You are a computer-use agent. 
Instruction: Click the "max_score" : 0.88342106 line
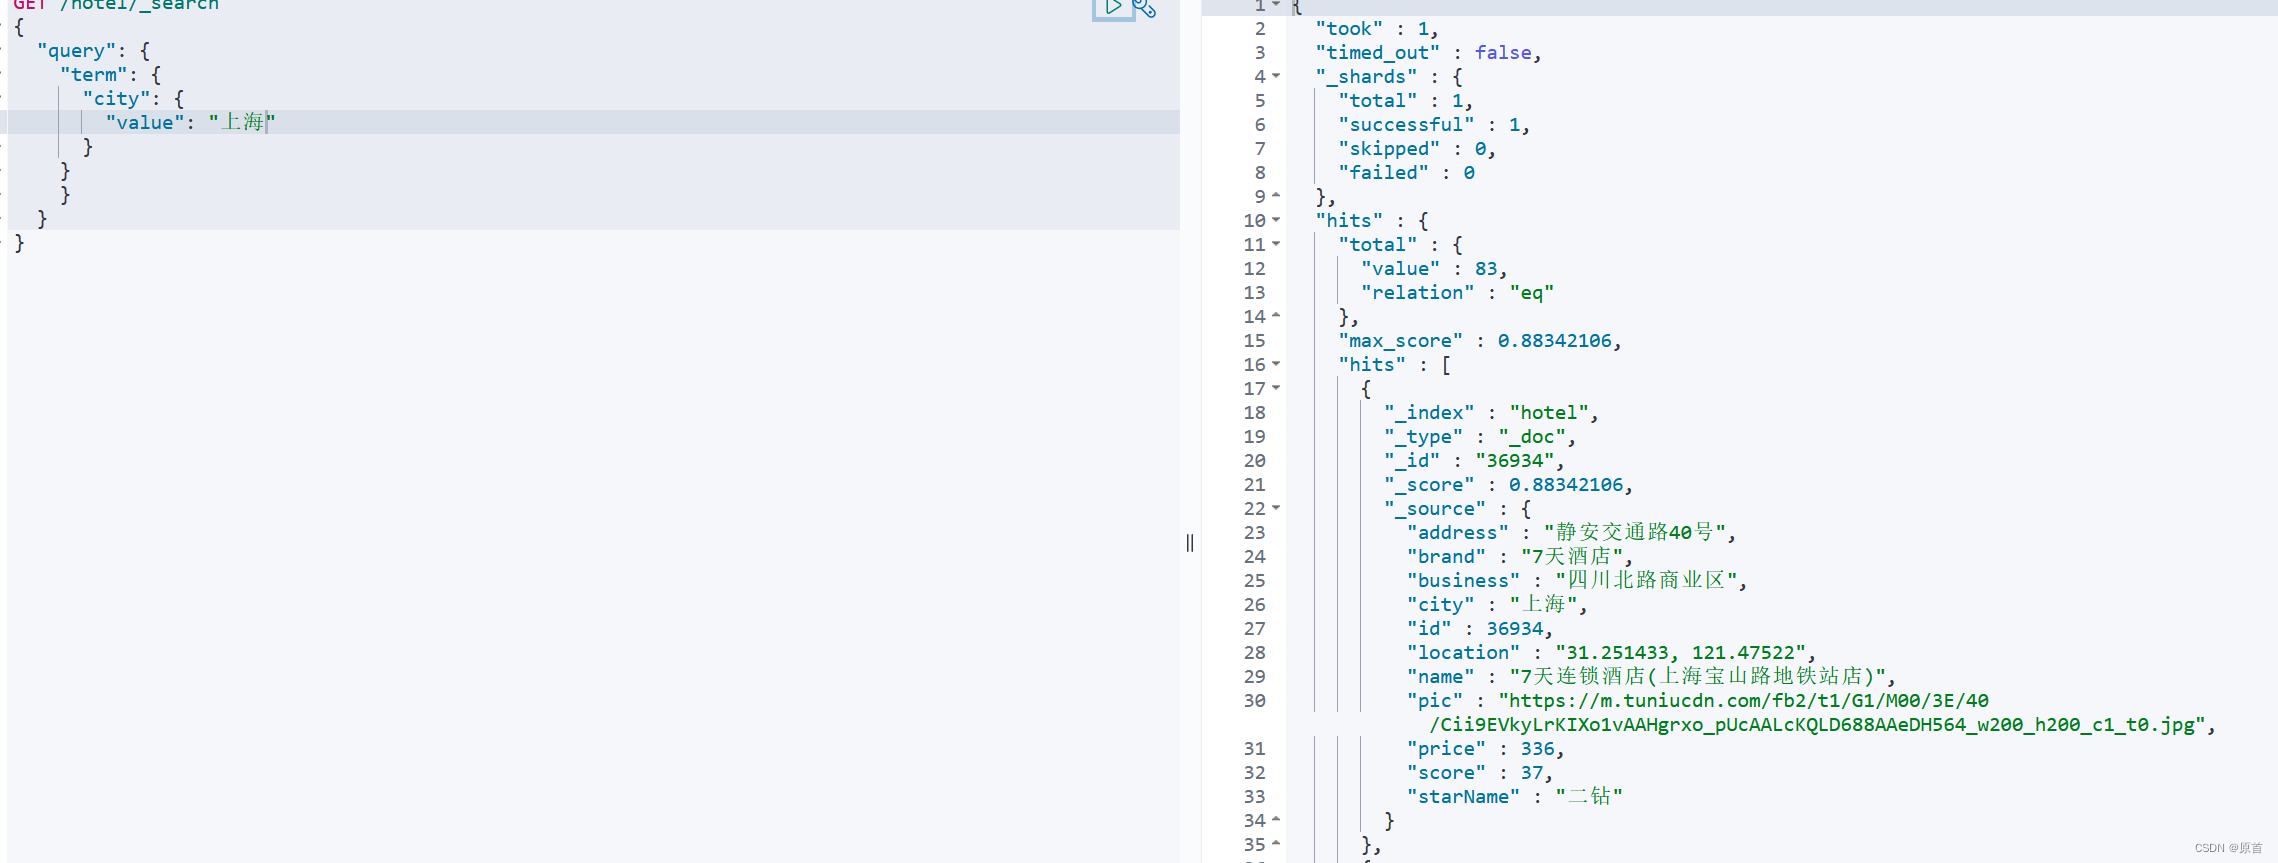[1480, 340]
